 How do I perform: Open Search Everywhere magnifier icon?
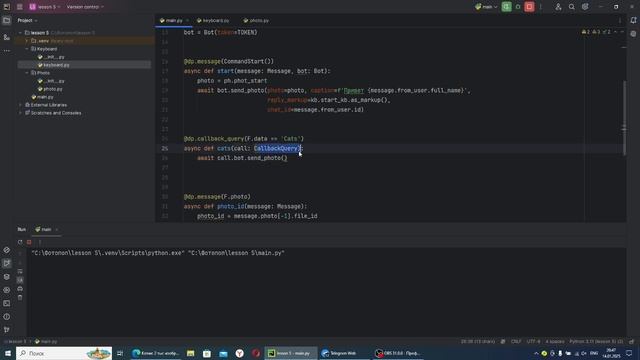coord(571,7)
